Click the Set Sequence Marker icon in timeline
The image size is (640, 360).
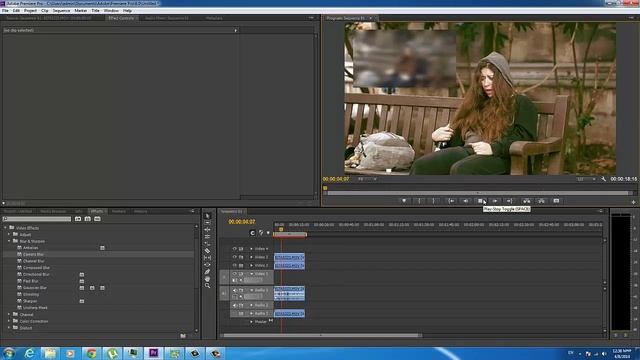click(268, 233)
